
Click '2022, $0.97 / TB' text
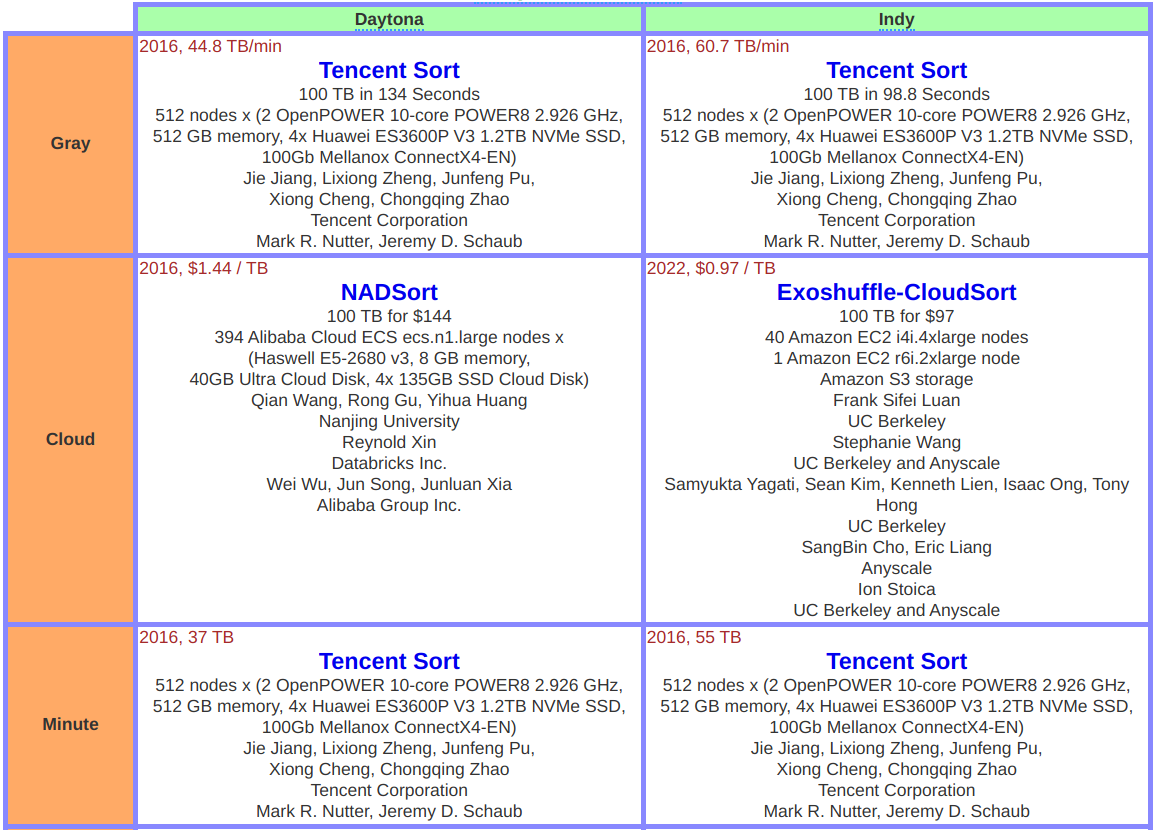coord(711,268)
